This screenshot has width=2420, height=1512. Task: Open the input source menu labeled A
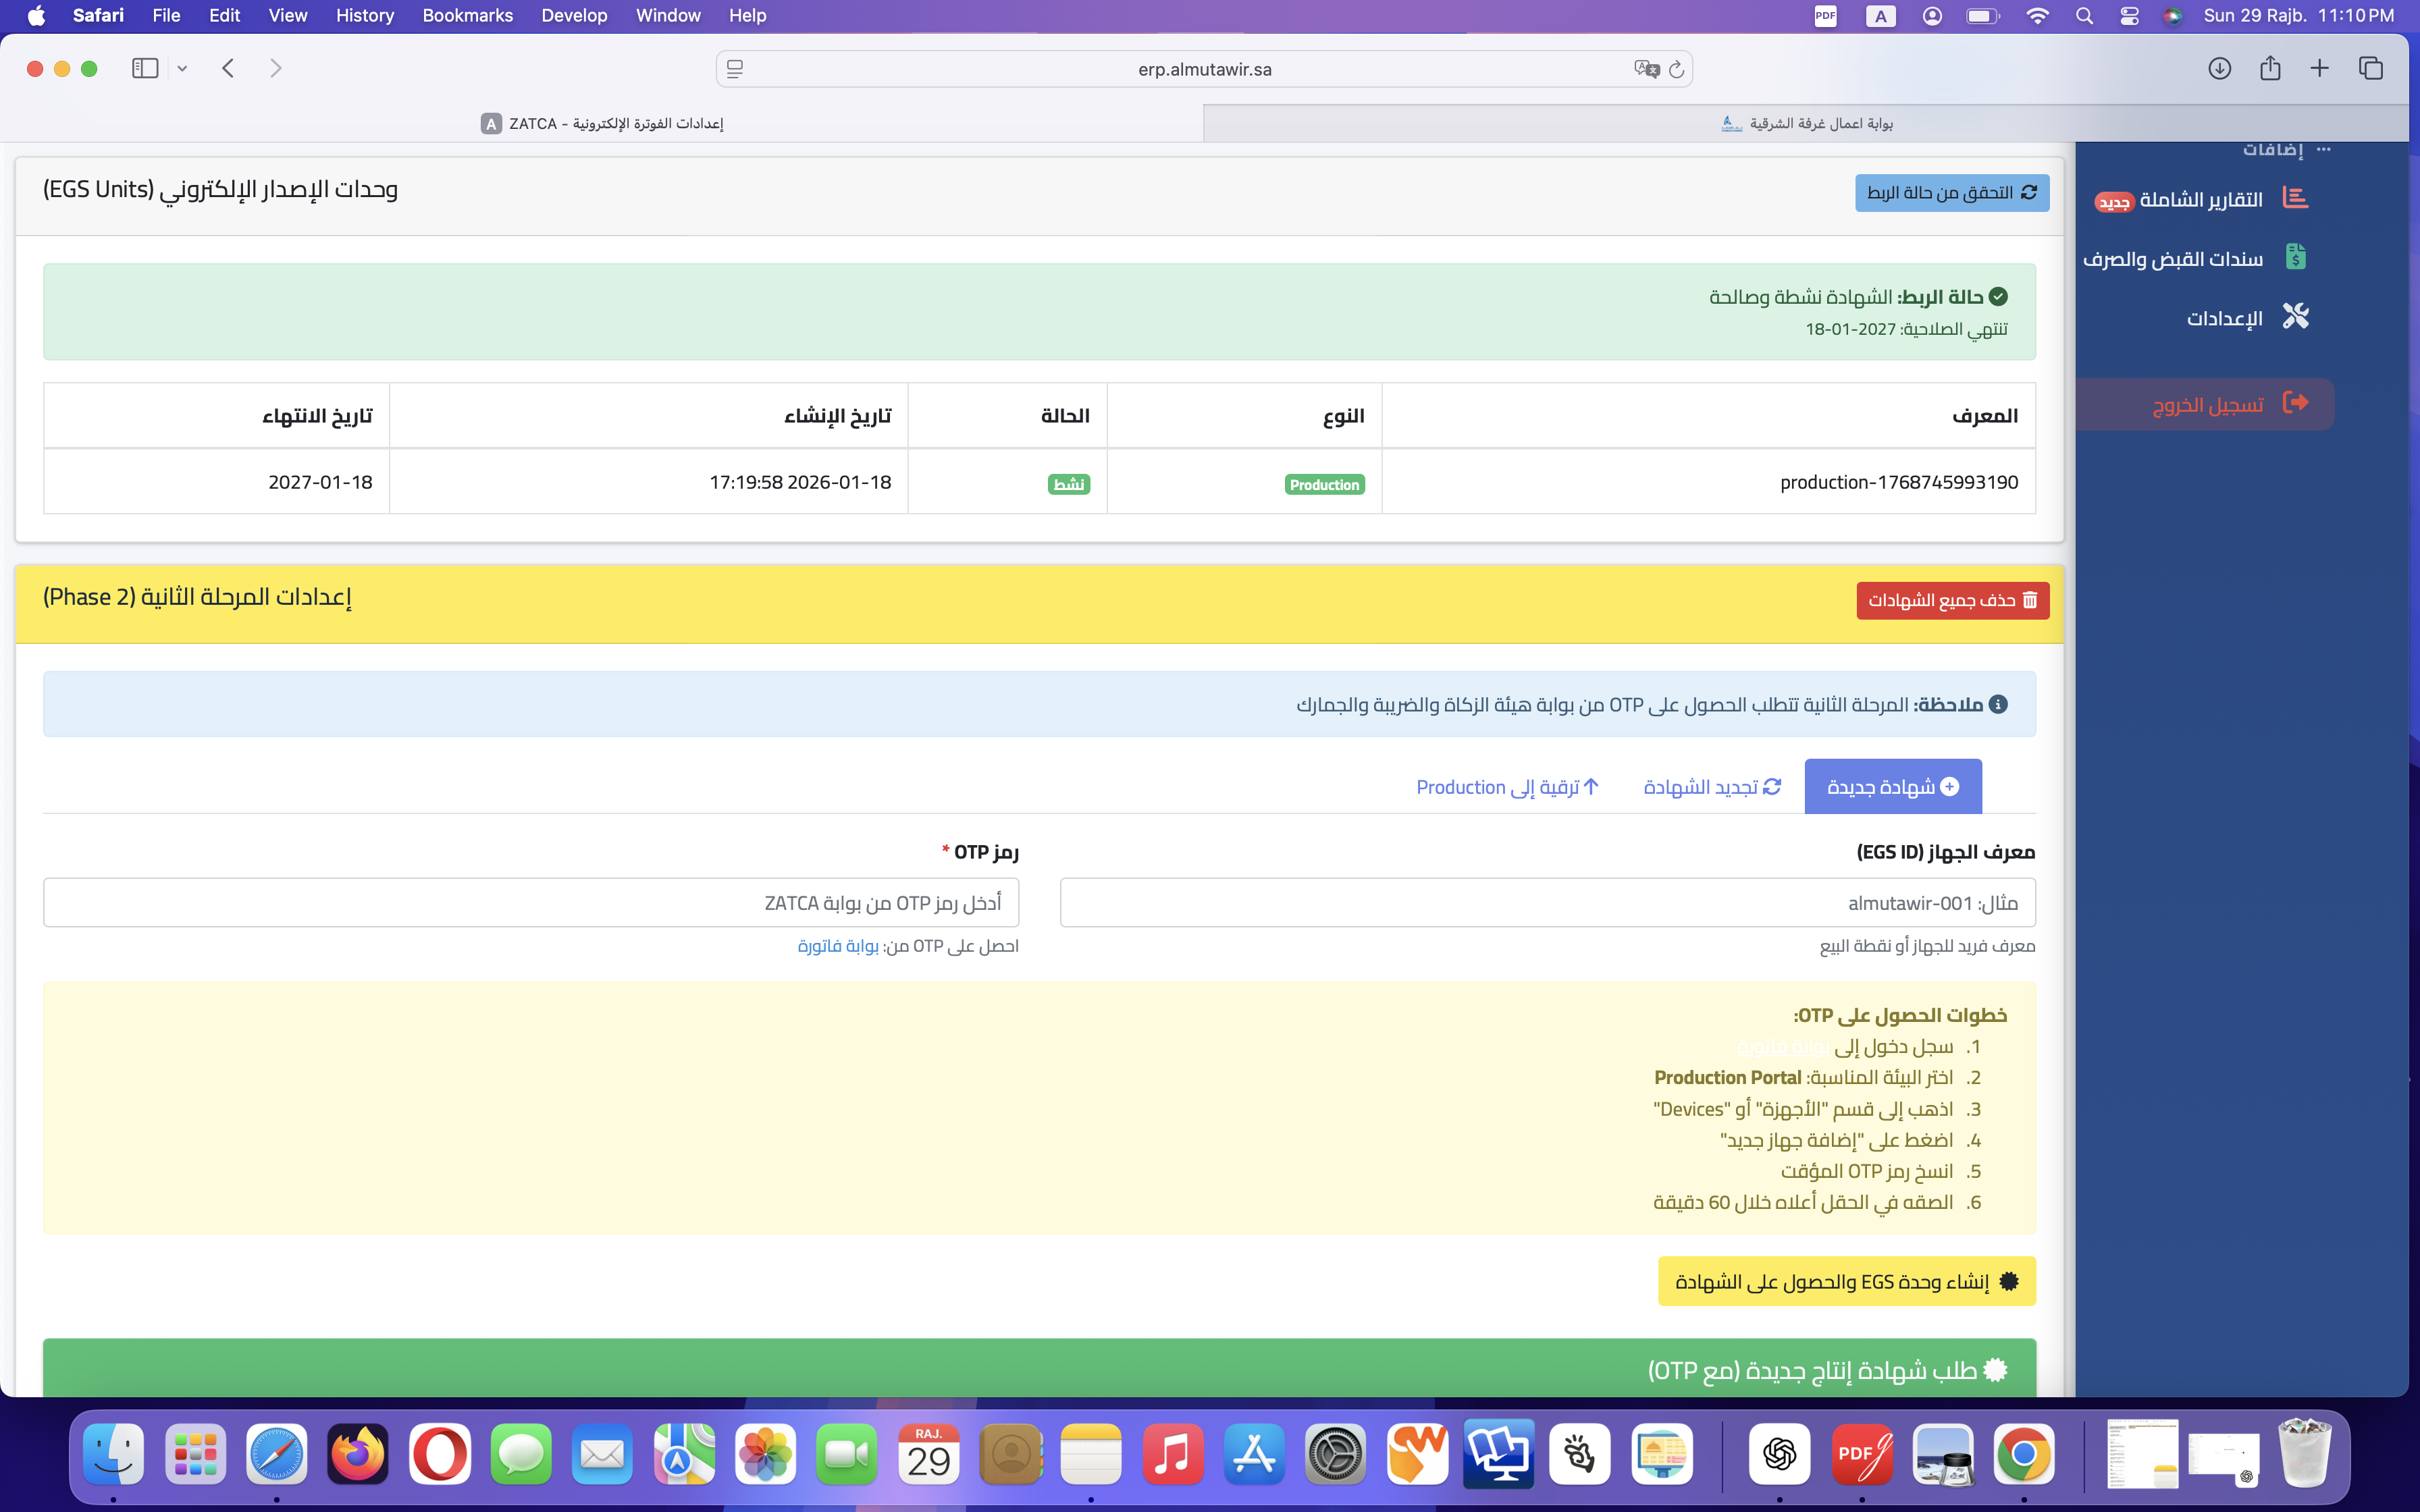coord(1881,15)
